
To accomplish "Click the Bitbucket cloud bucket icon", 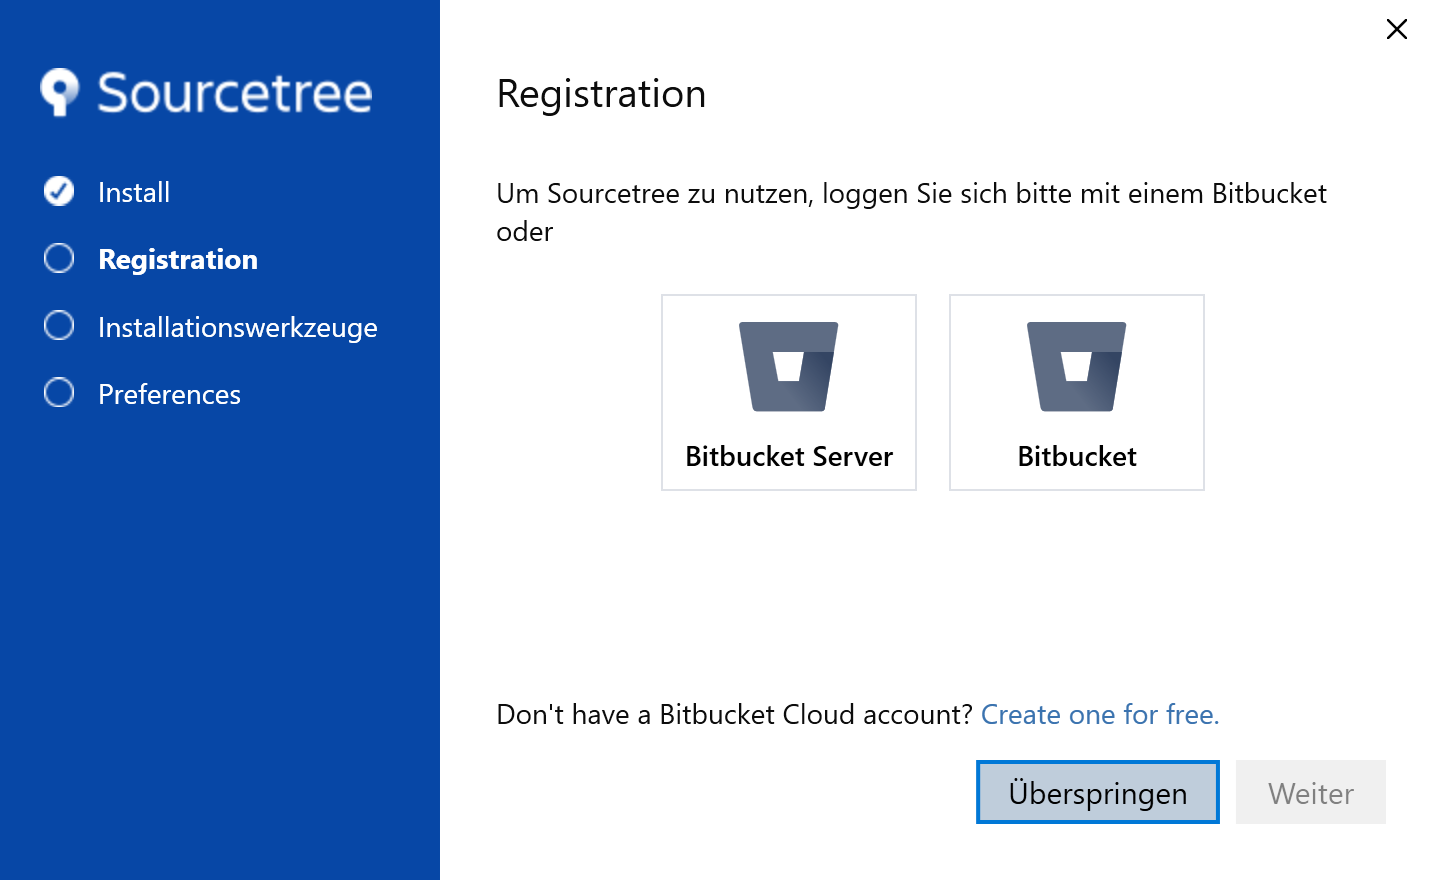I will [1076, 366].
